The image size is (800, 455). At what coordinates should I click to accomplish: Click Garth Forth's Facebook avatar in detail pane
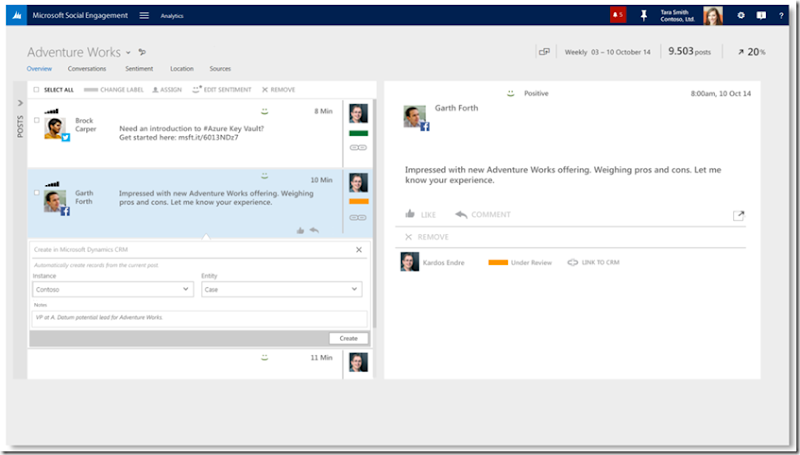pyautogui.click(x=416, y=117)
